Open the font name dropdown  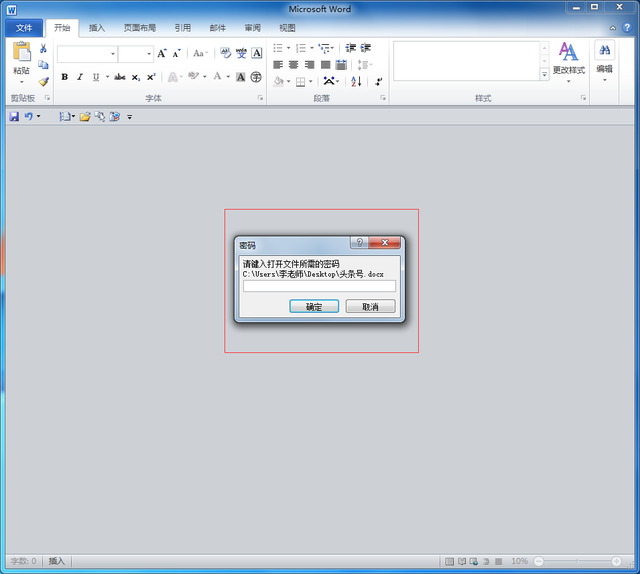pos(113,54)
